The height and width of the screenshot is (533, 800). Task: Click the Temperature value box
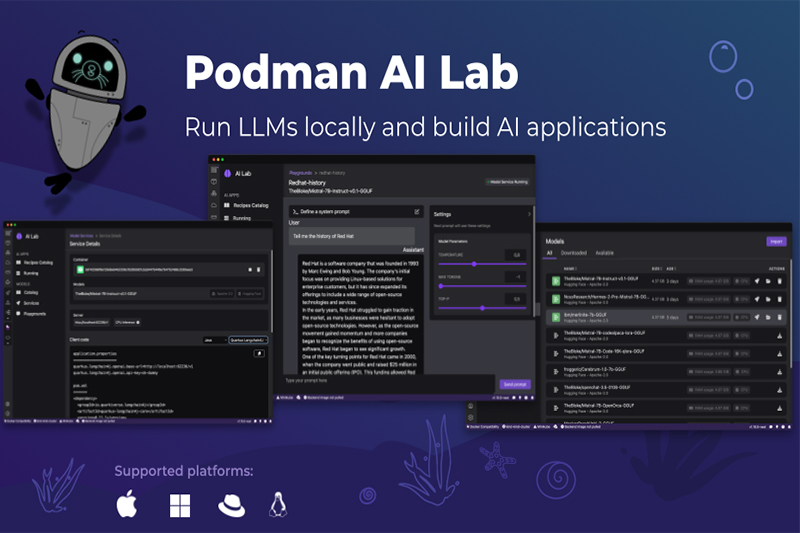pos(515,255)
